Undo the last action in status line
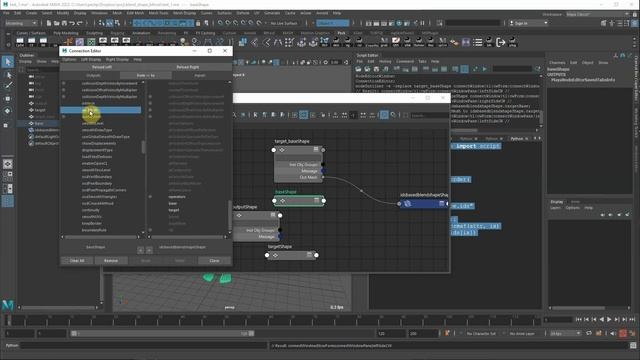Screen dimensions: 640x360 coord(72,23)
